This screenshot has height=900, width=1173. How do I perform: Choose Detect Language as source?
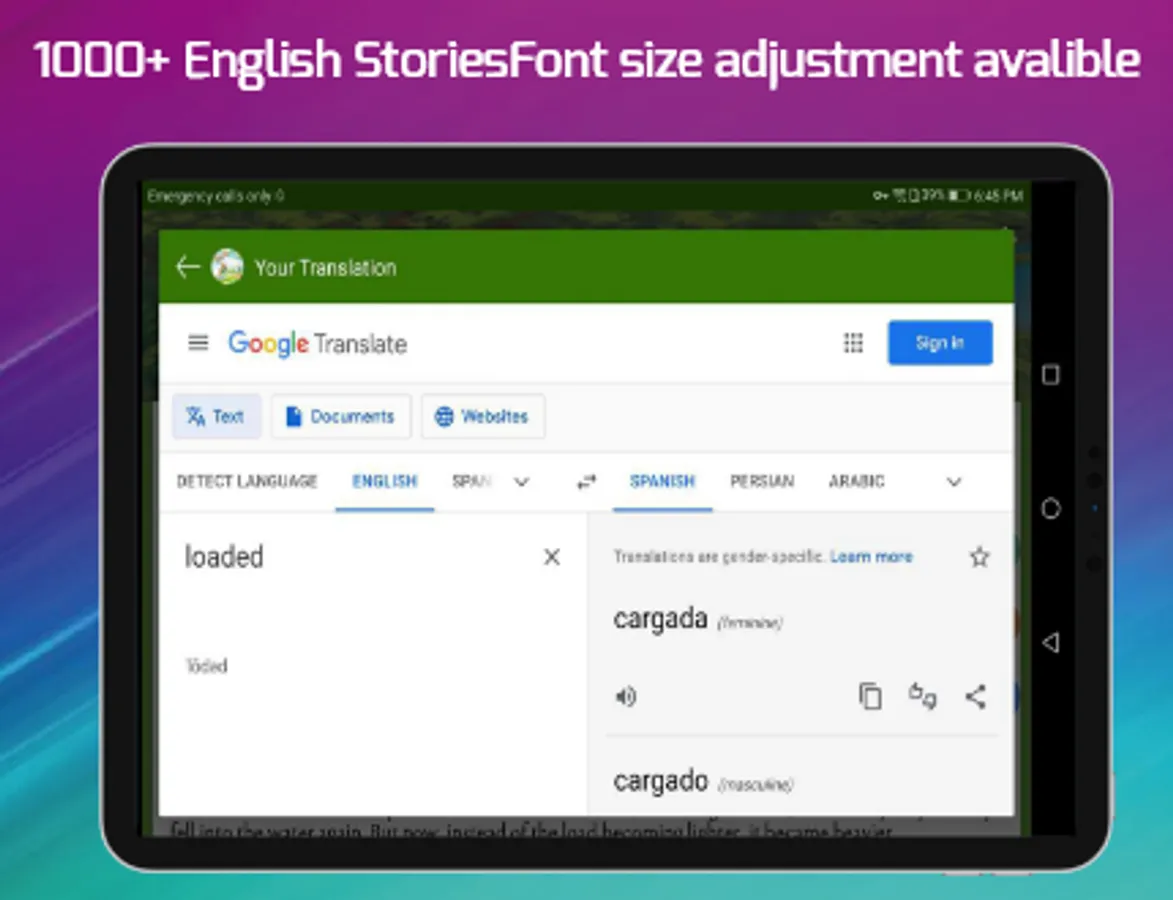(247, 481)
